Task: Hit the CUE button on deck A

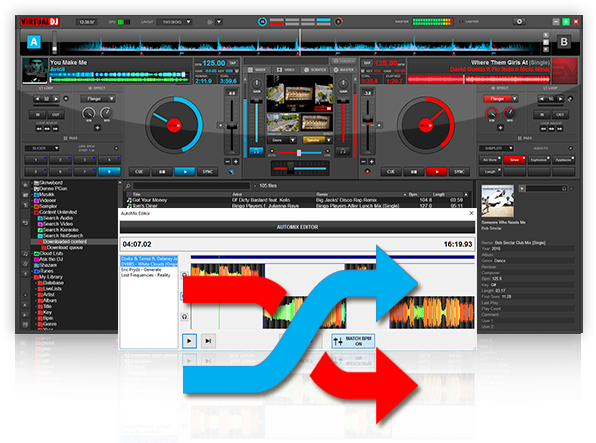Action: [x=139, y=171]
